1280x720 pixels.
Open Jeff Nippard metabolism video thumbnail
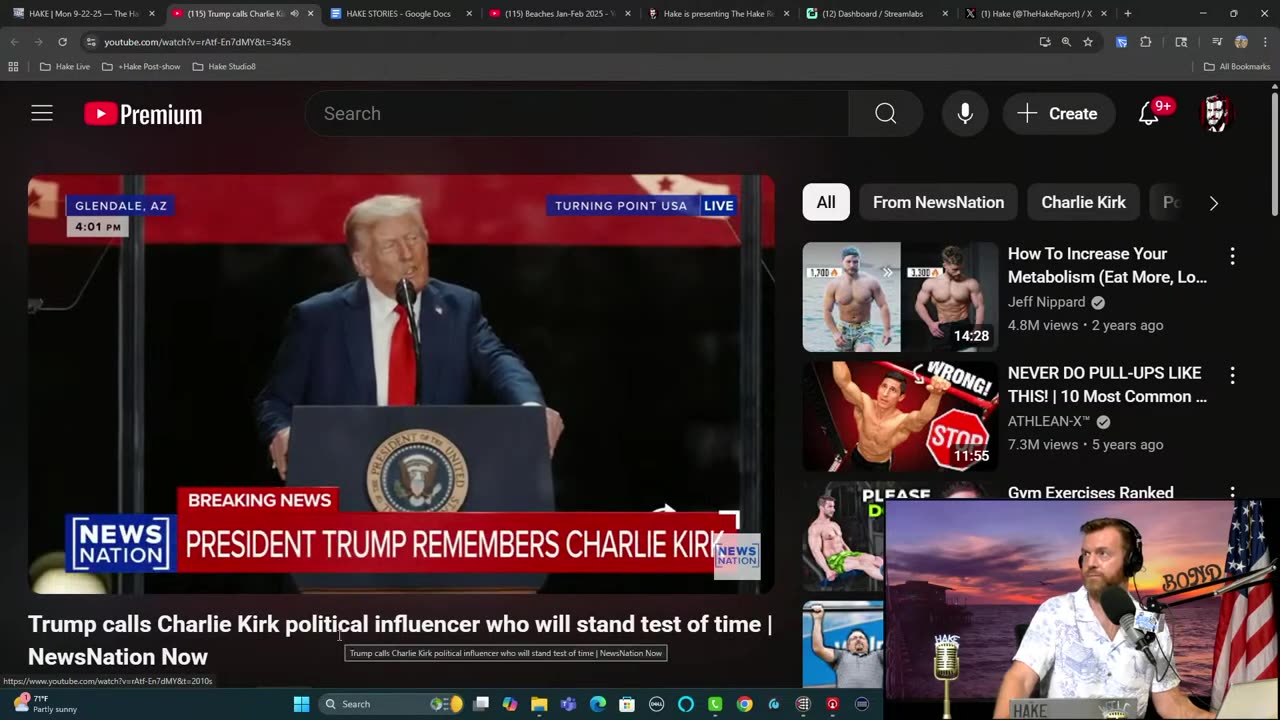(900, 297)
